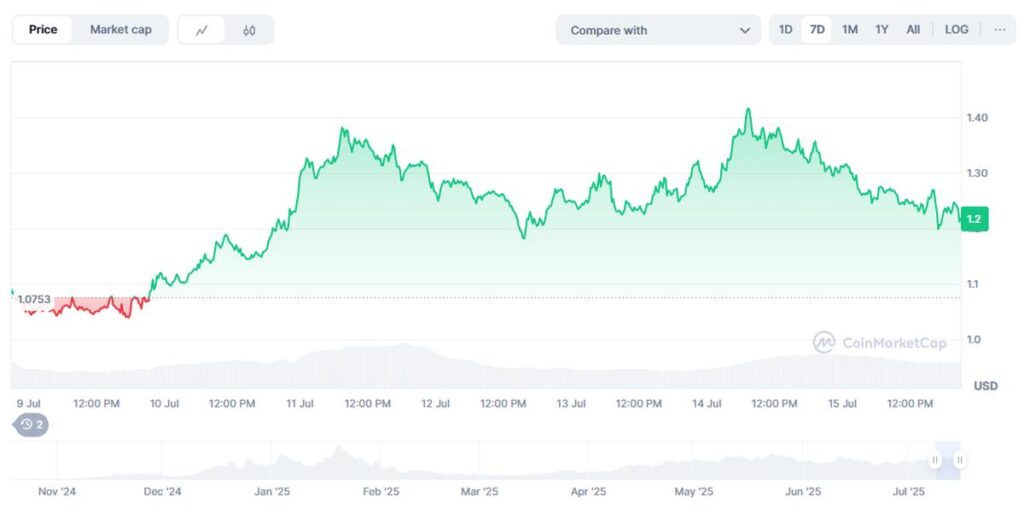Screen dimensions: 1024x521
Task: Click the 1.0 price axis label
Action: pos(973,339)
